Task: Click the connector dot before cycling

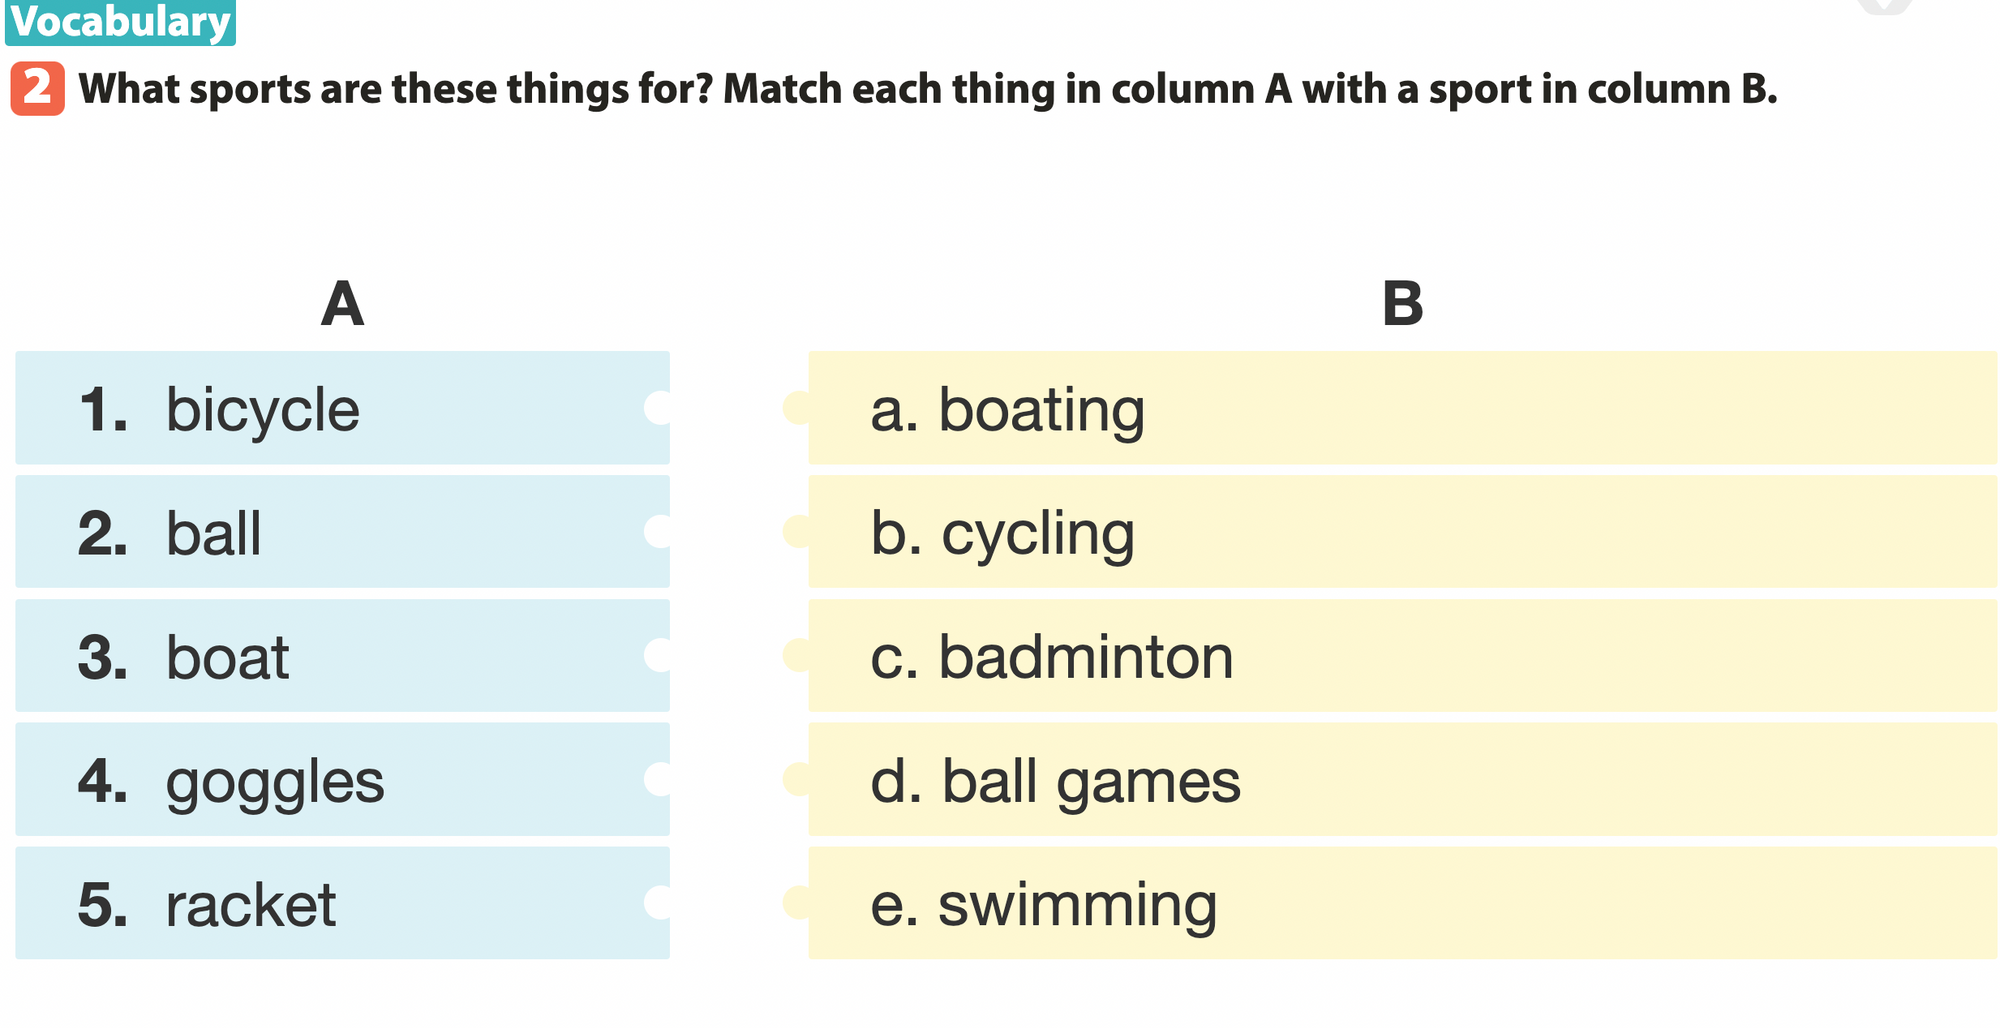Action: click(797, 532)
